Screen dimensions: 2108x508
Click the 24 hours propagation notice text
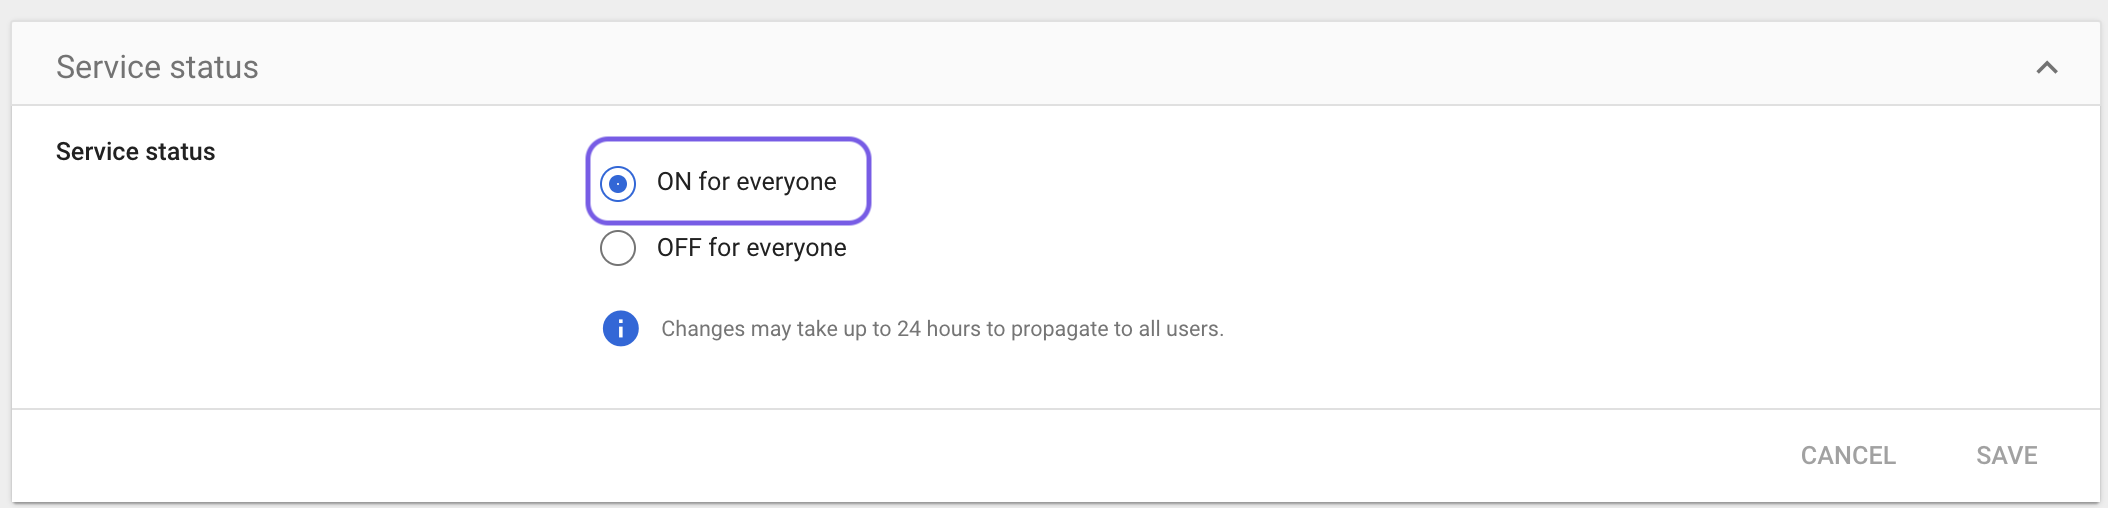tap(942, 329)
